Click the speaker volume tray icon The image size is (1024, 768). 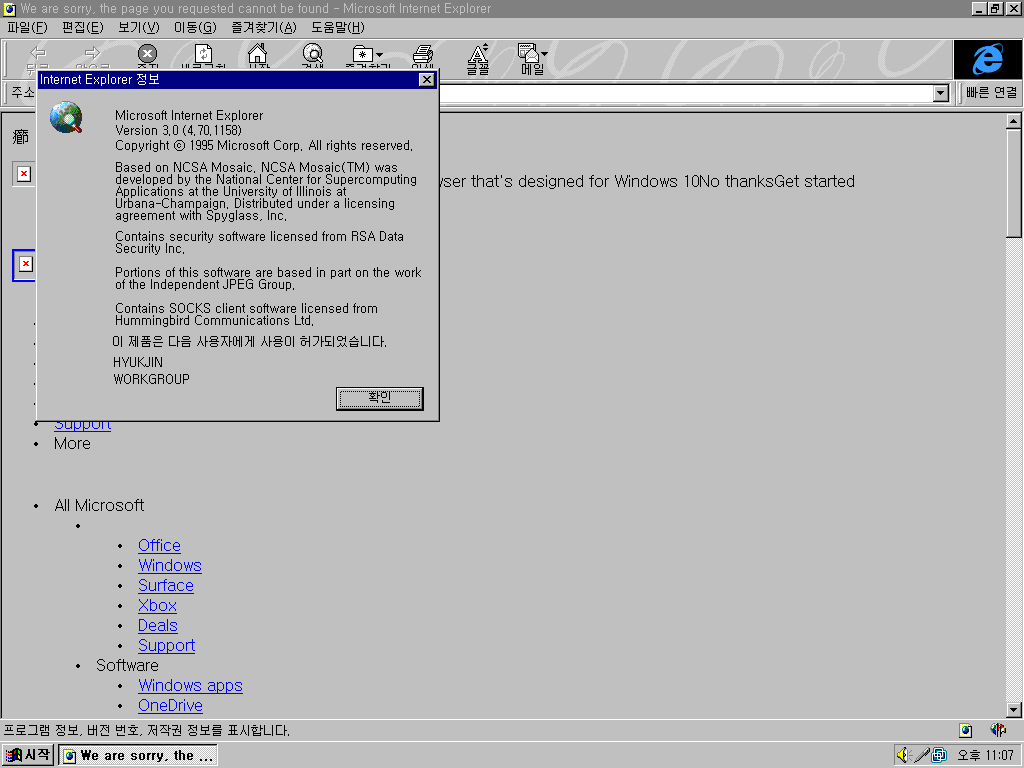click(903, 755)
